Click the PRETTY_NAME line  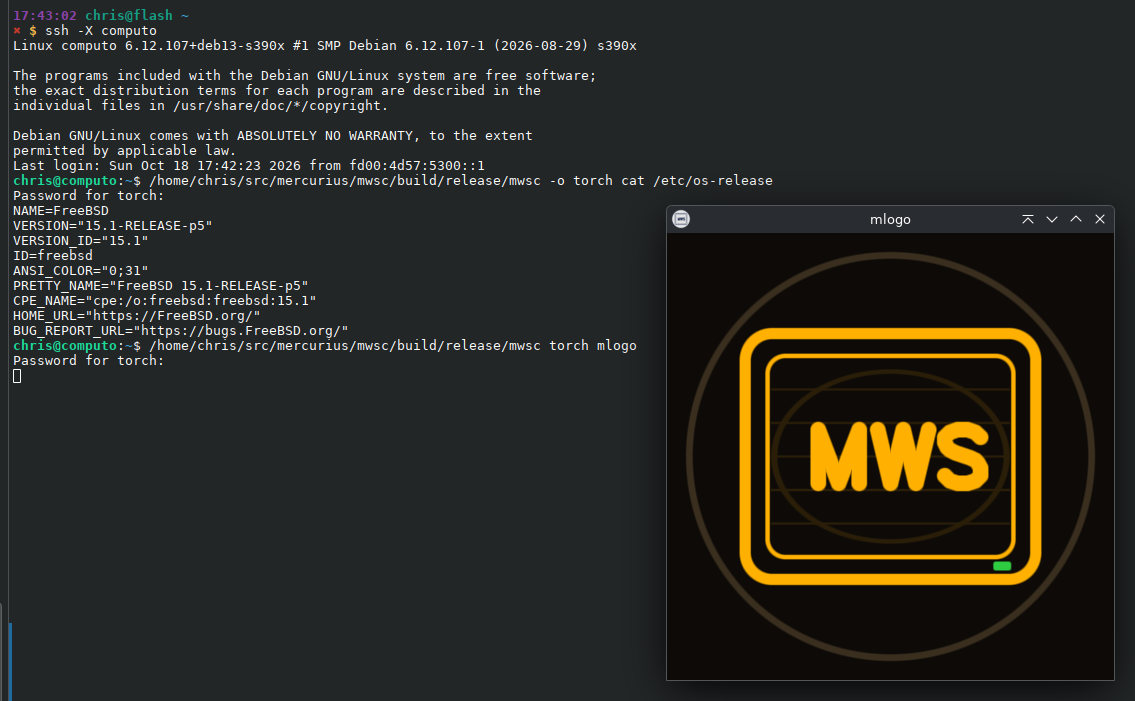161,285
